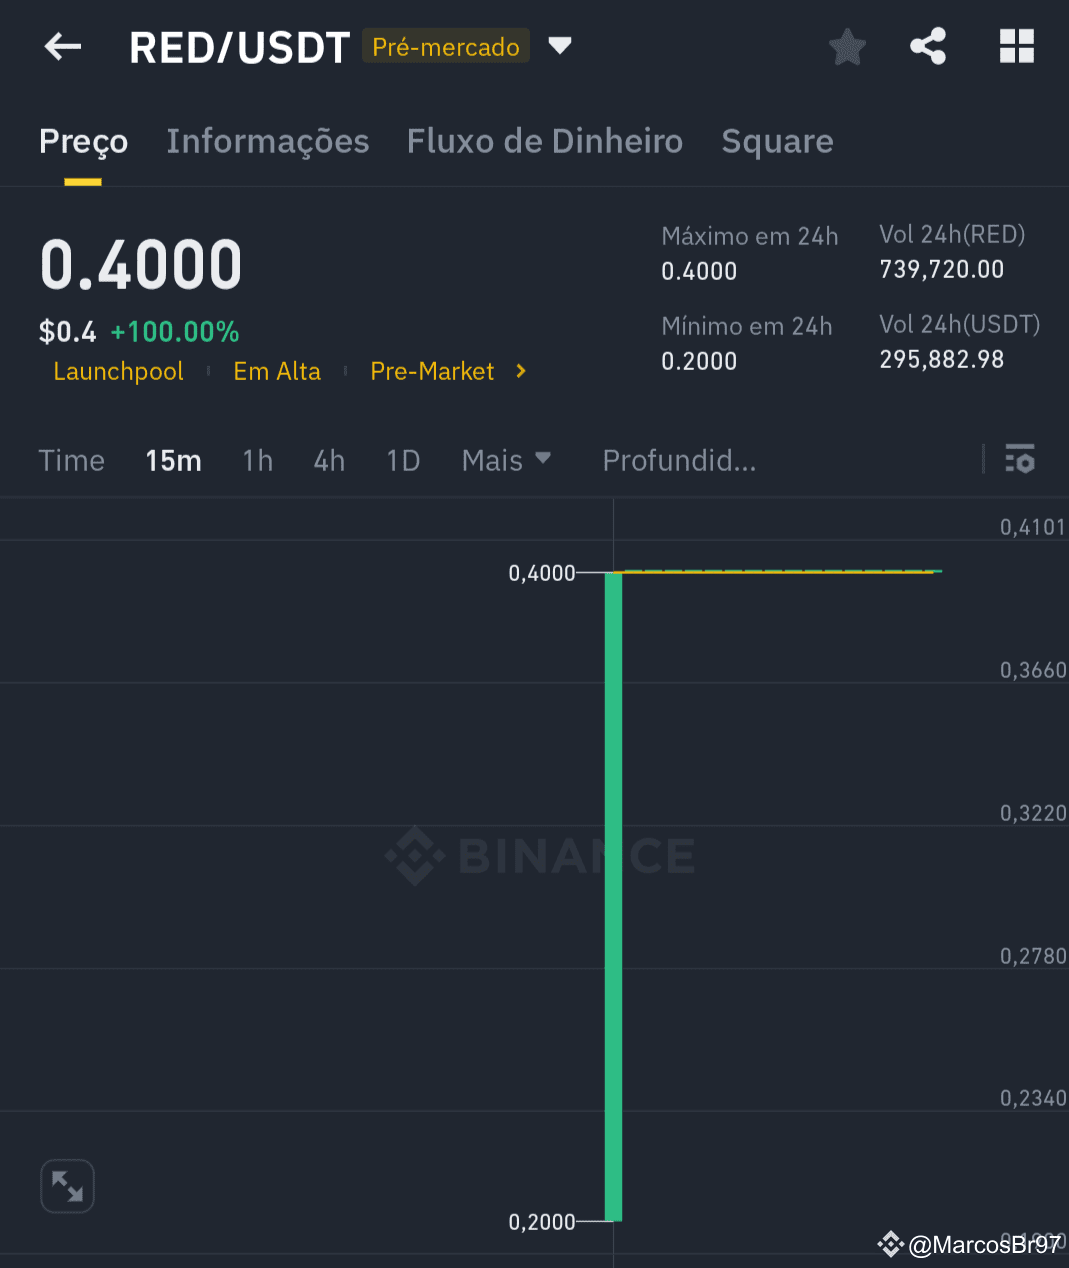Viewport: 1069px width, 1268px height.
Task: Tap the Máximo em 24h value
Action: click(x=699, y=271)
